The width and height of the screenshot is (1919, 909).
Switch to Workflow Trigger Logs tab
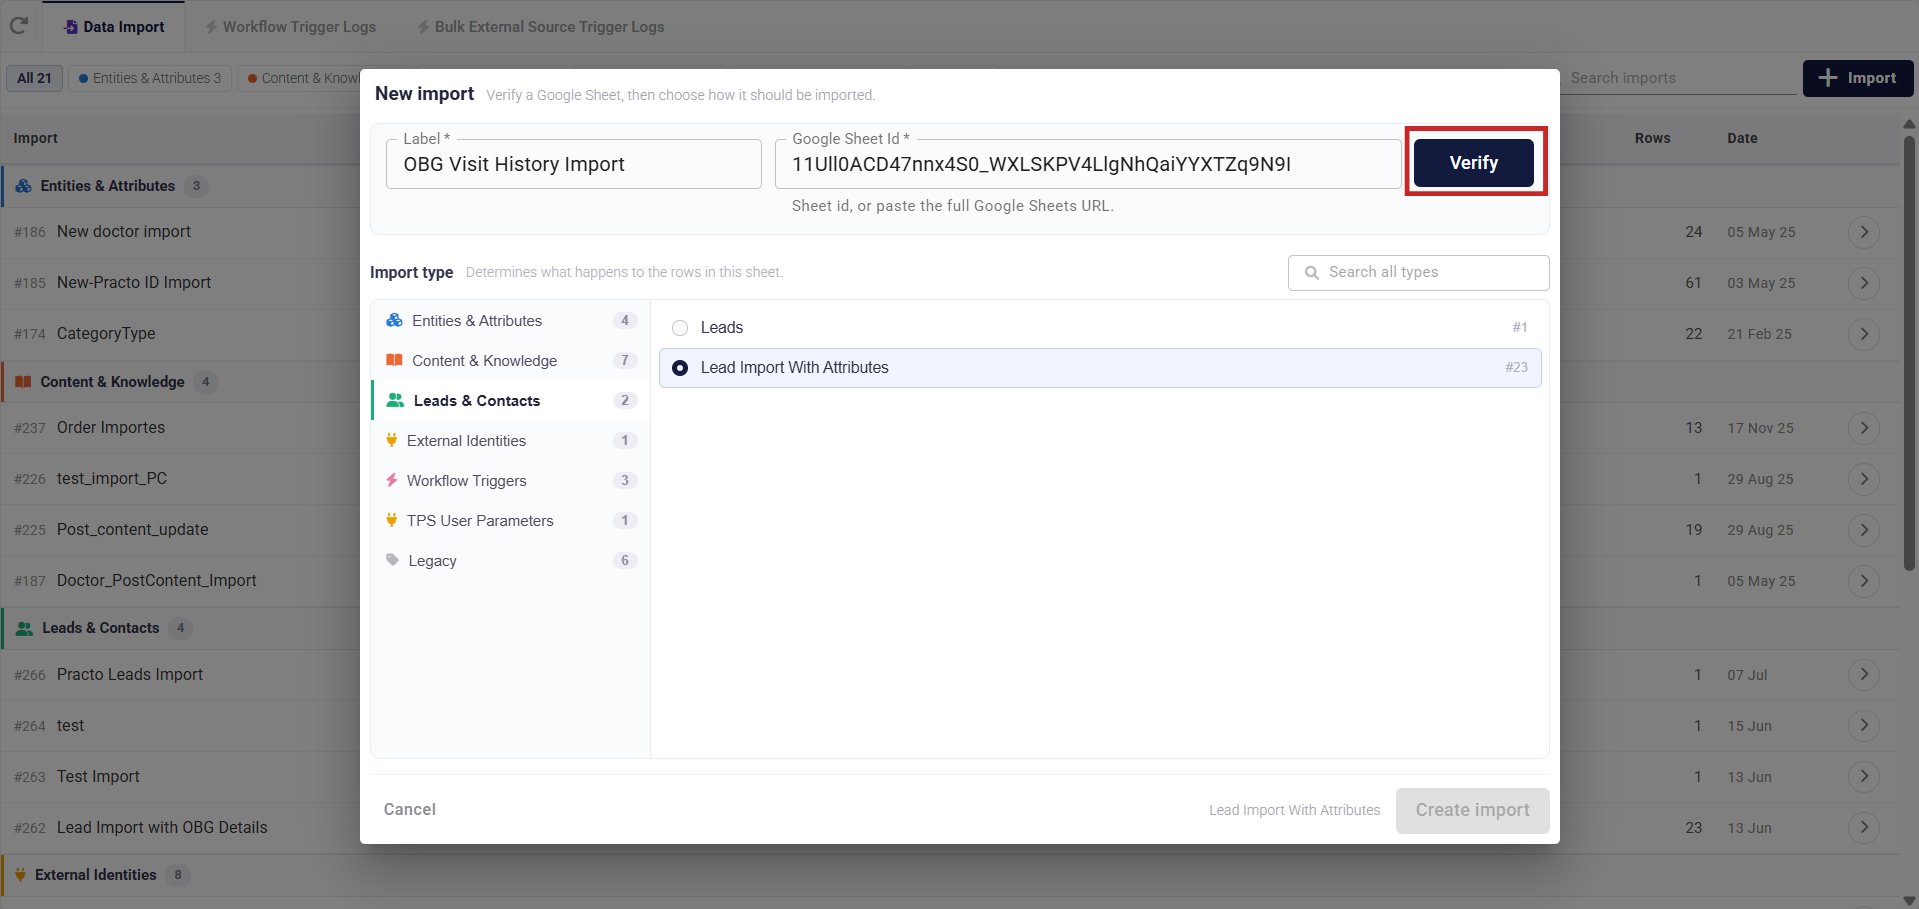point(291,27)
